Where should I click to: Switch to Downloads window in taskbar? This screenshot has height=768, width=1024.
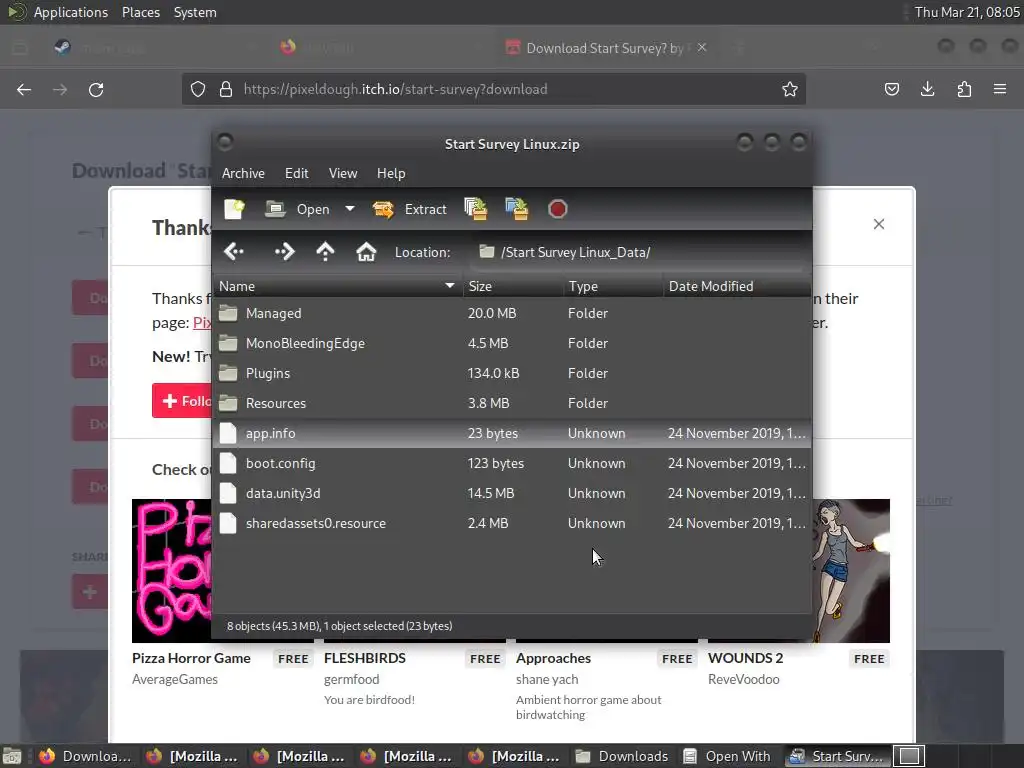coord(622,756)
